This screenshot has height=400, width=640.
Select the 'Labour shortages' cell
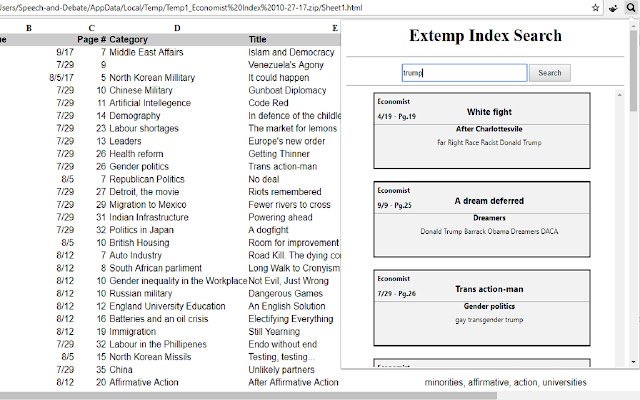coord(144,129)
